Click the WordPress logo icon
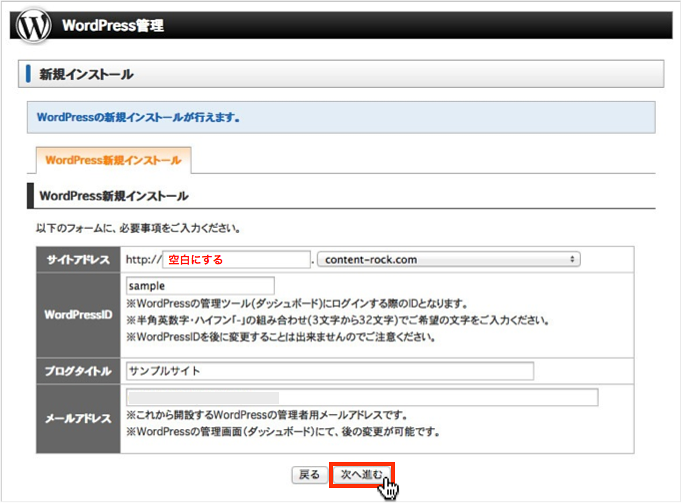This screenshot has width=681, height=503. pos(33,25)
